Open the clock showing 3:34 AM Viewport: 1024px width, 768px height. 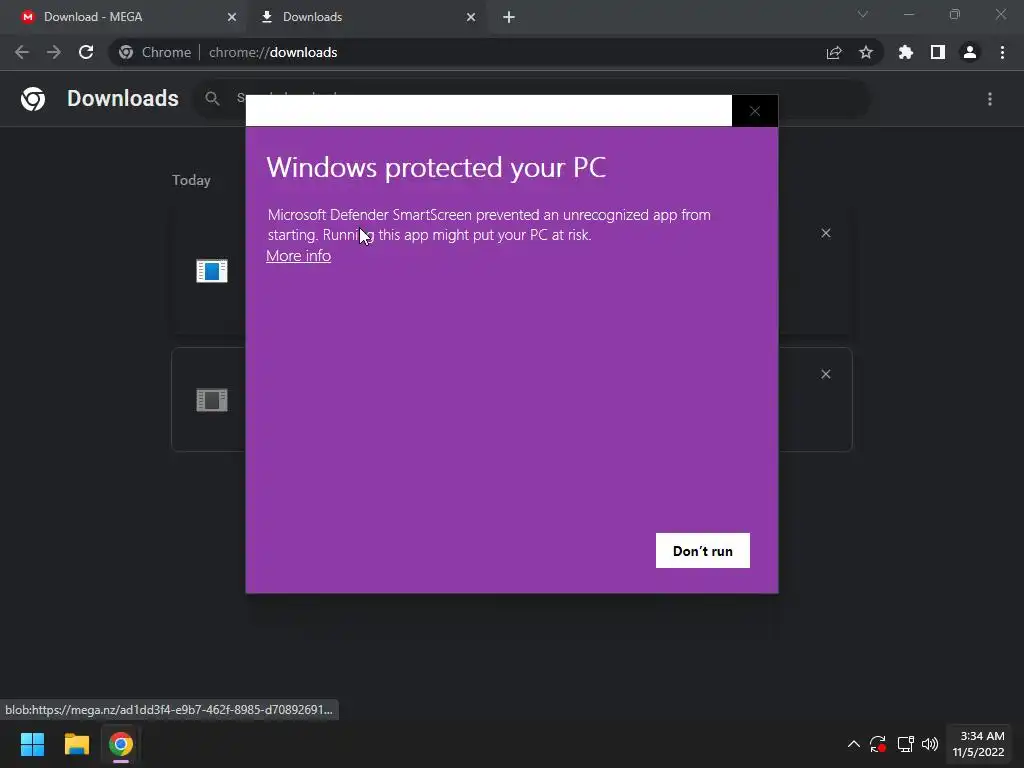tap(978, 744)
